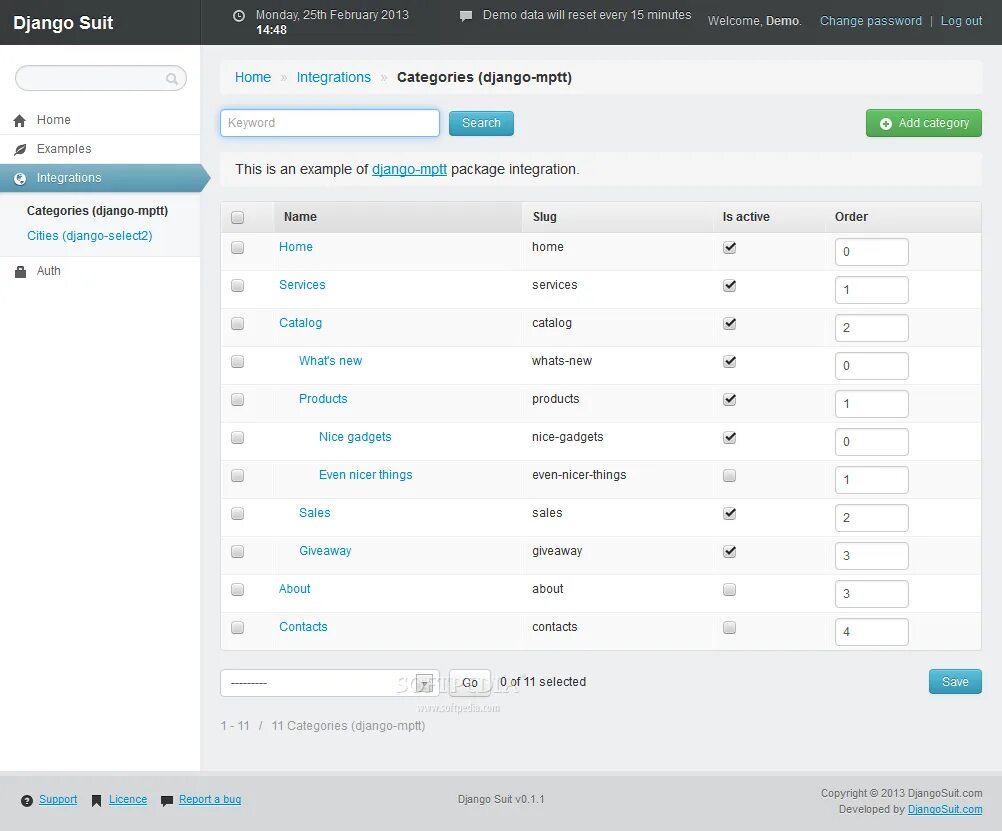
Task: Open the Examples sidebar menu
Action: [x=100, y=149]
